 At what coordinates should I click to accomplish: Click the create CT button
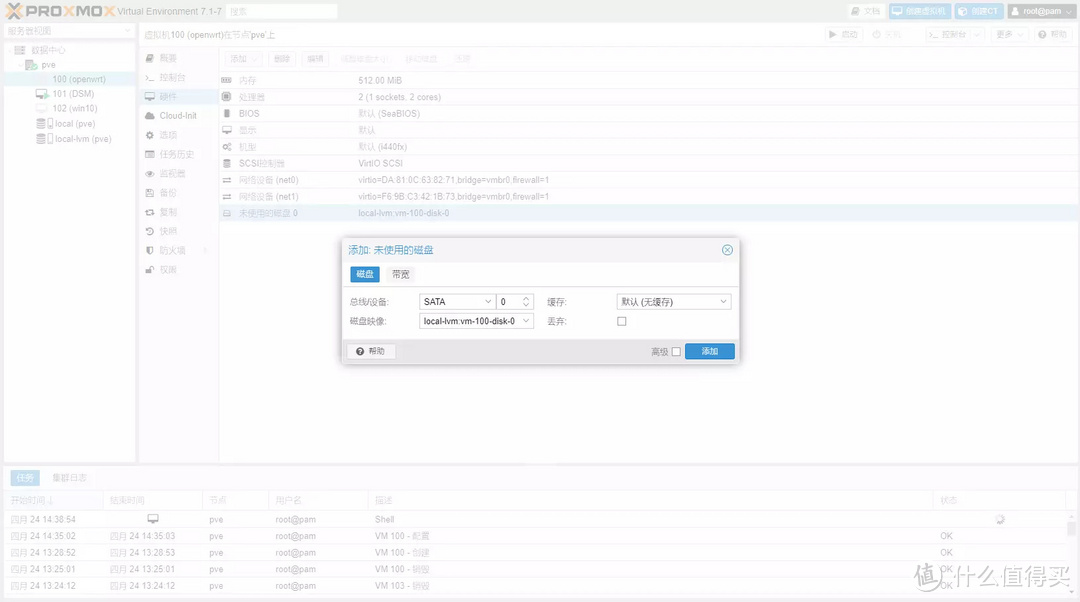click(x=979, y=11)
